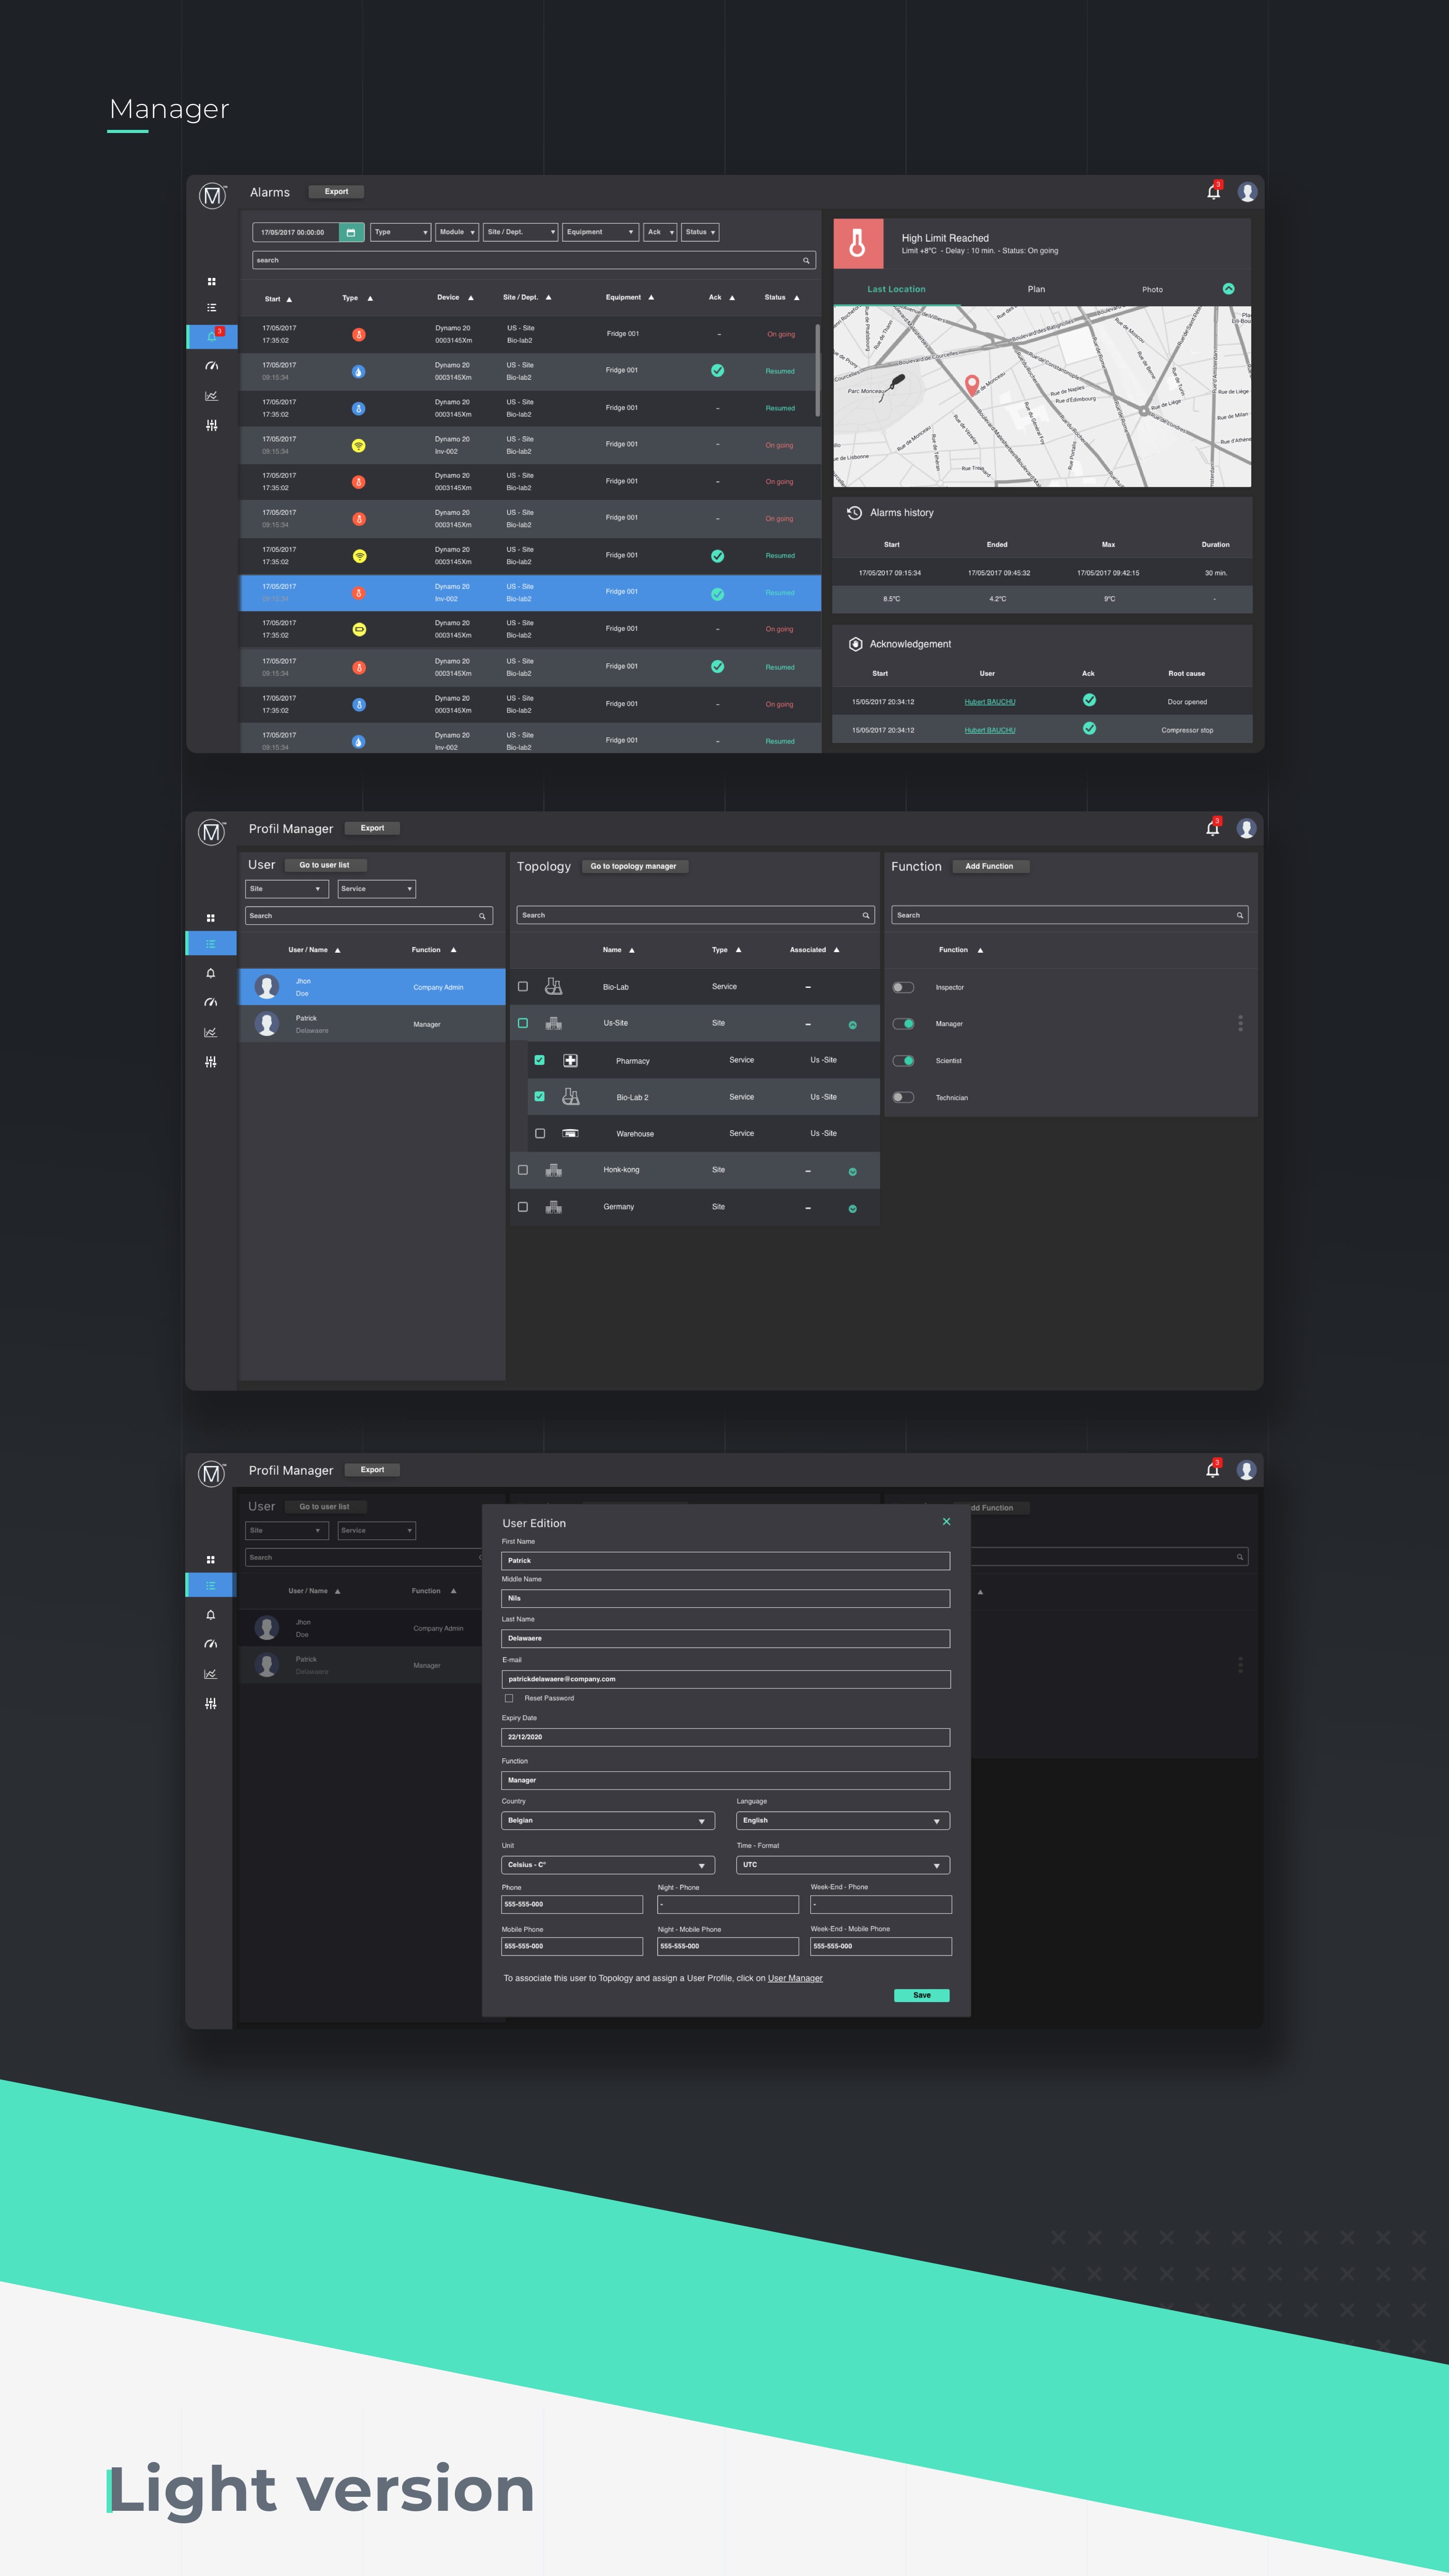Viewport: 1449px width, 2576px height.
Task: Open the Module filter dropdown
Action: pos(457,232)
